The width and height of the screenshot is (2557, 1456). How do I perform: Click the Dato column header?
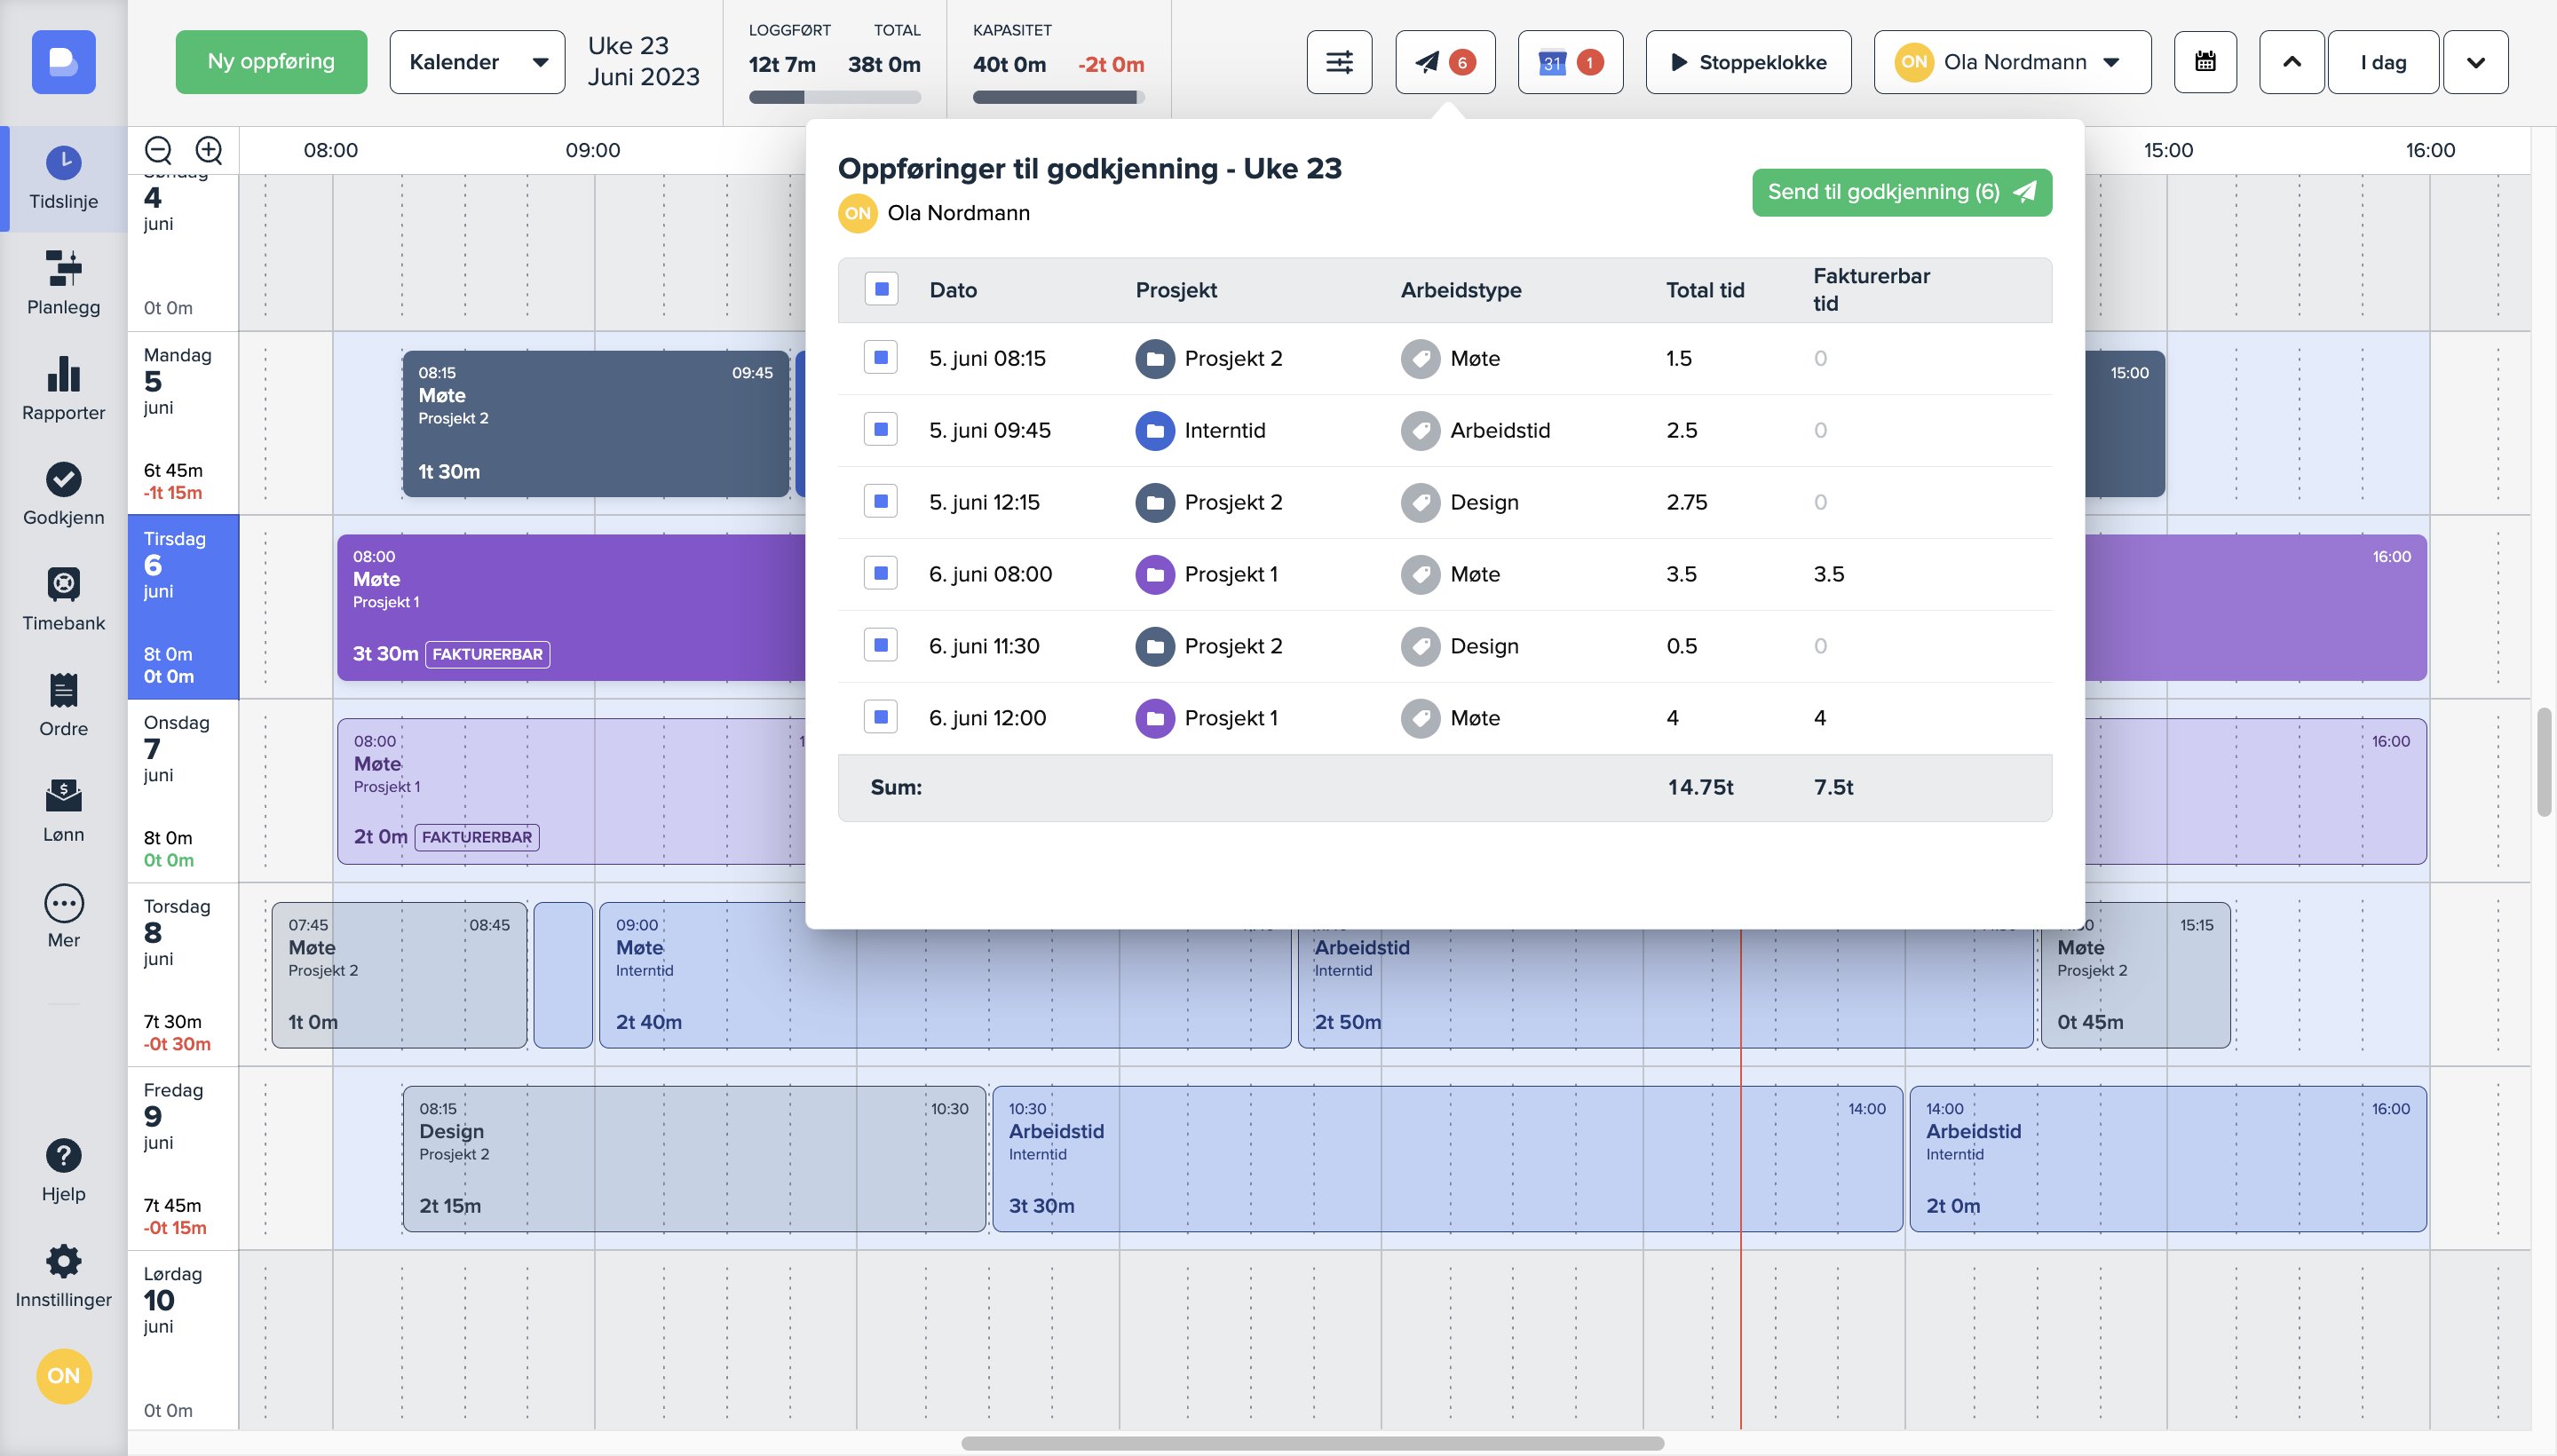[953, 290]
